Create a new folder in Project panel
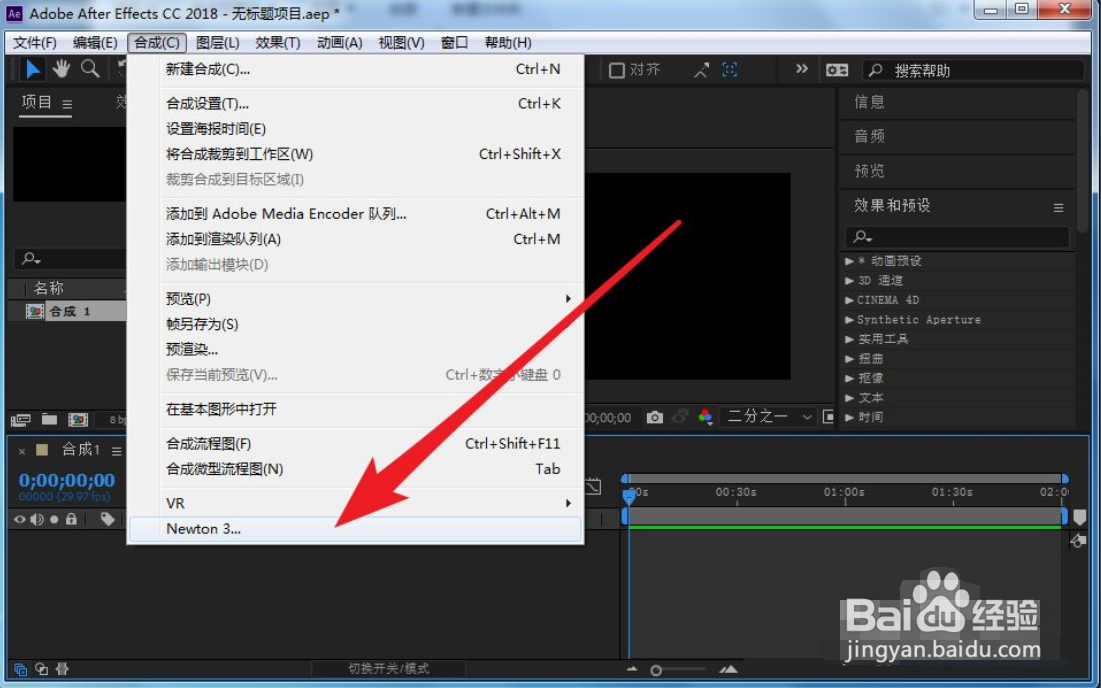This screenshot has height=688, width=1101. point(49,419)
